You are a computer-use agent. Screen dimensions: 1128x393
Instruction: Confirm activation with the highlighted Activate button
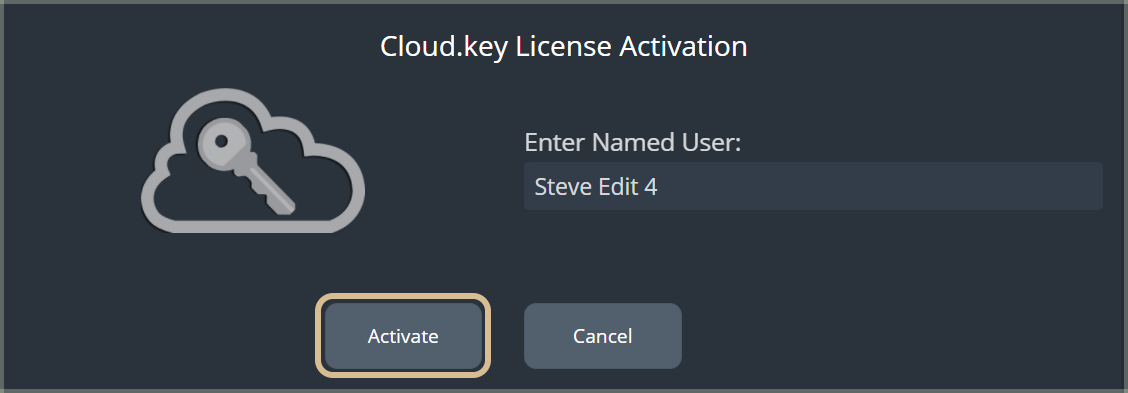pos(403,335)
